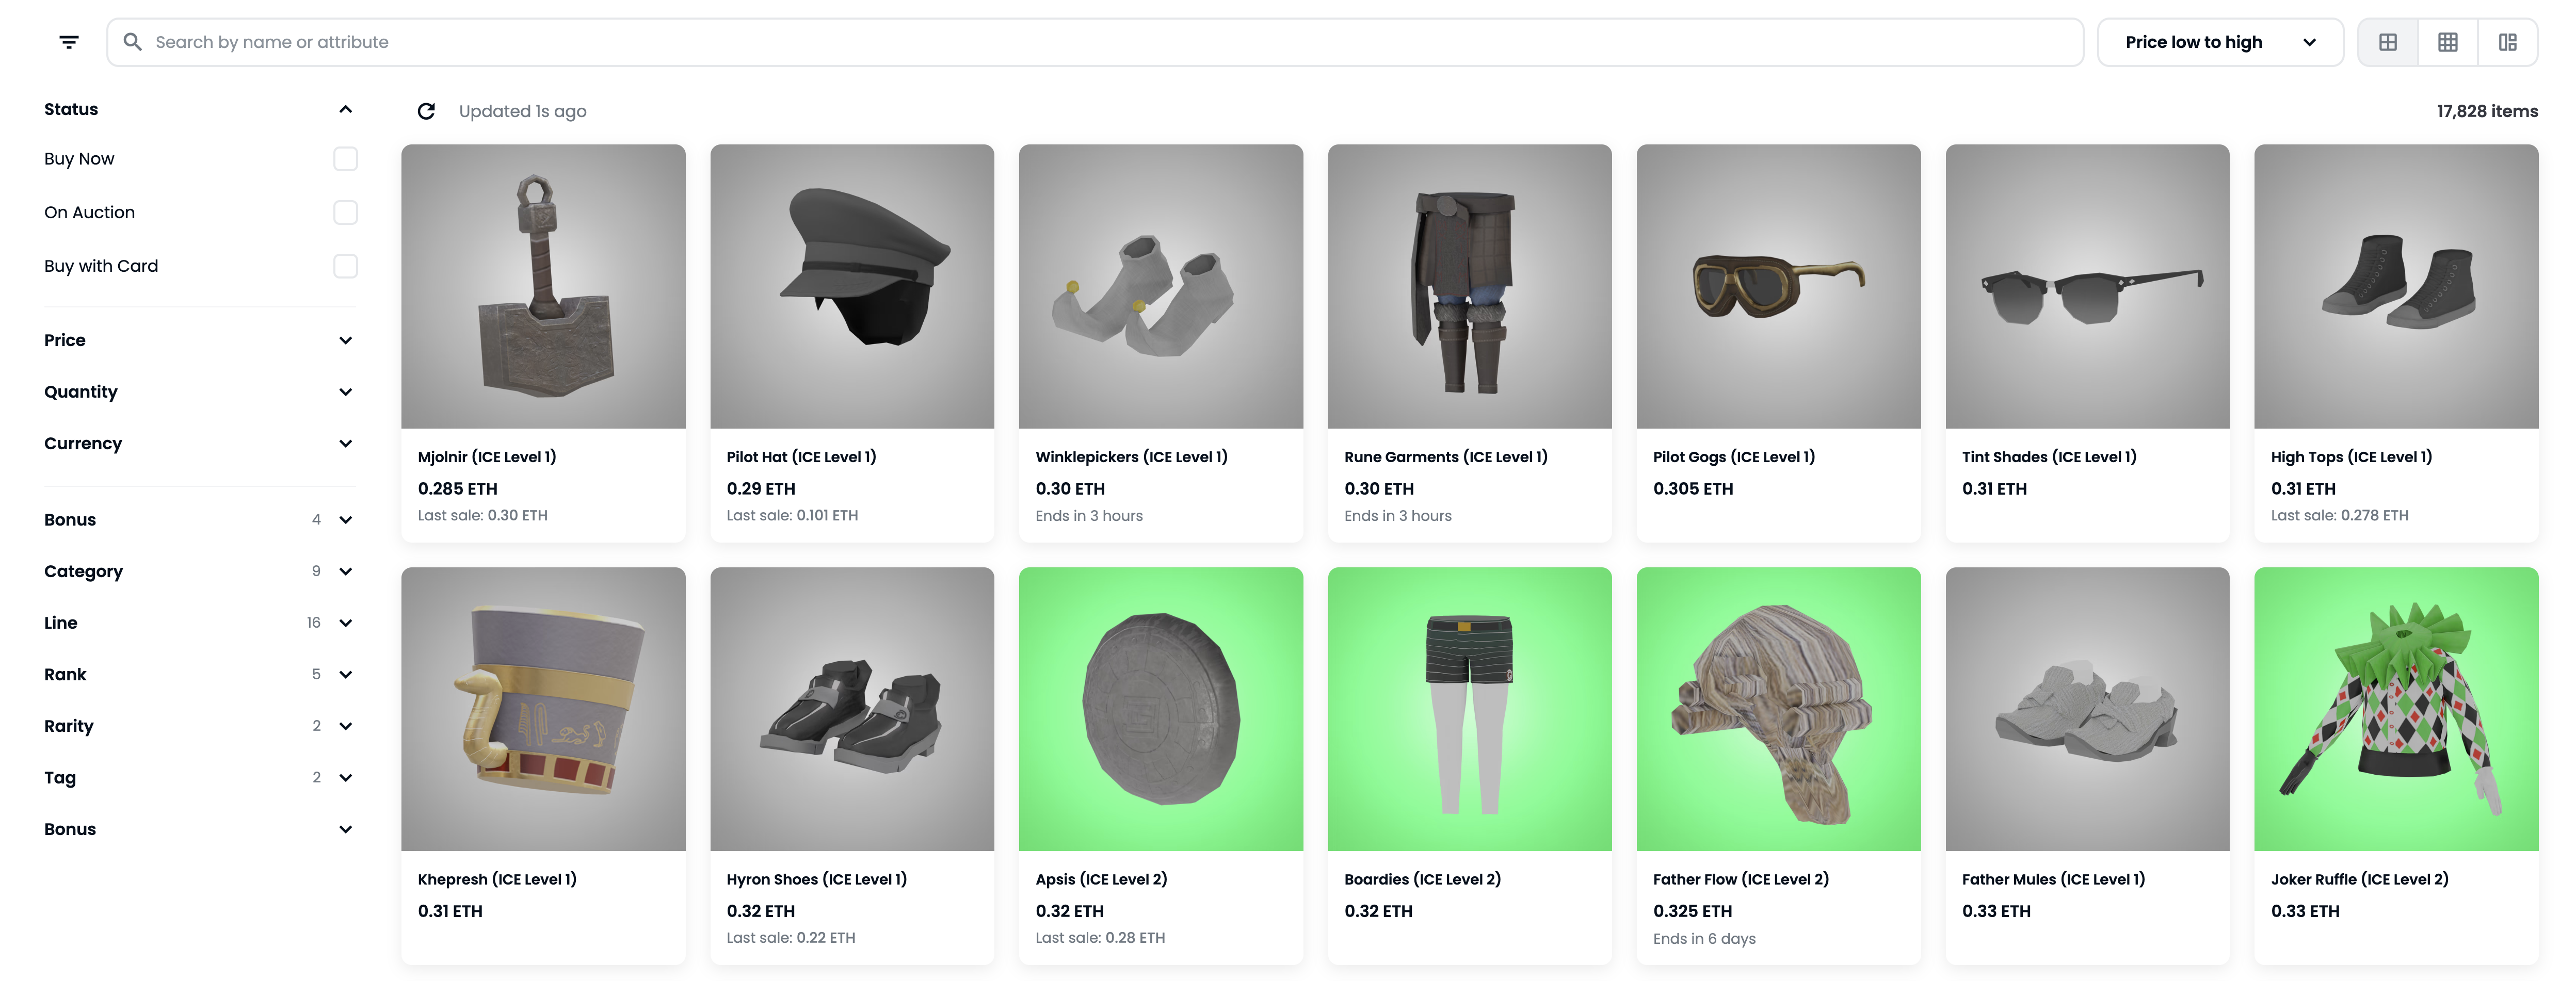Open the High Tops sneakers thumbnail
Viewport: 2576px width, 981px height.
(2396, 286)
